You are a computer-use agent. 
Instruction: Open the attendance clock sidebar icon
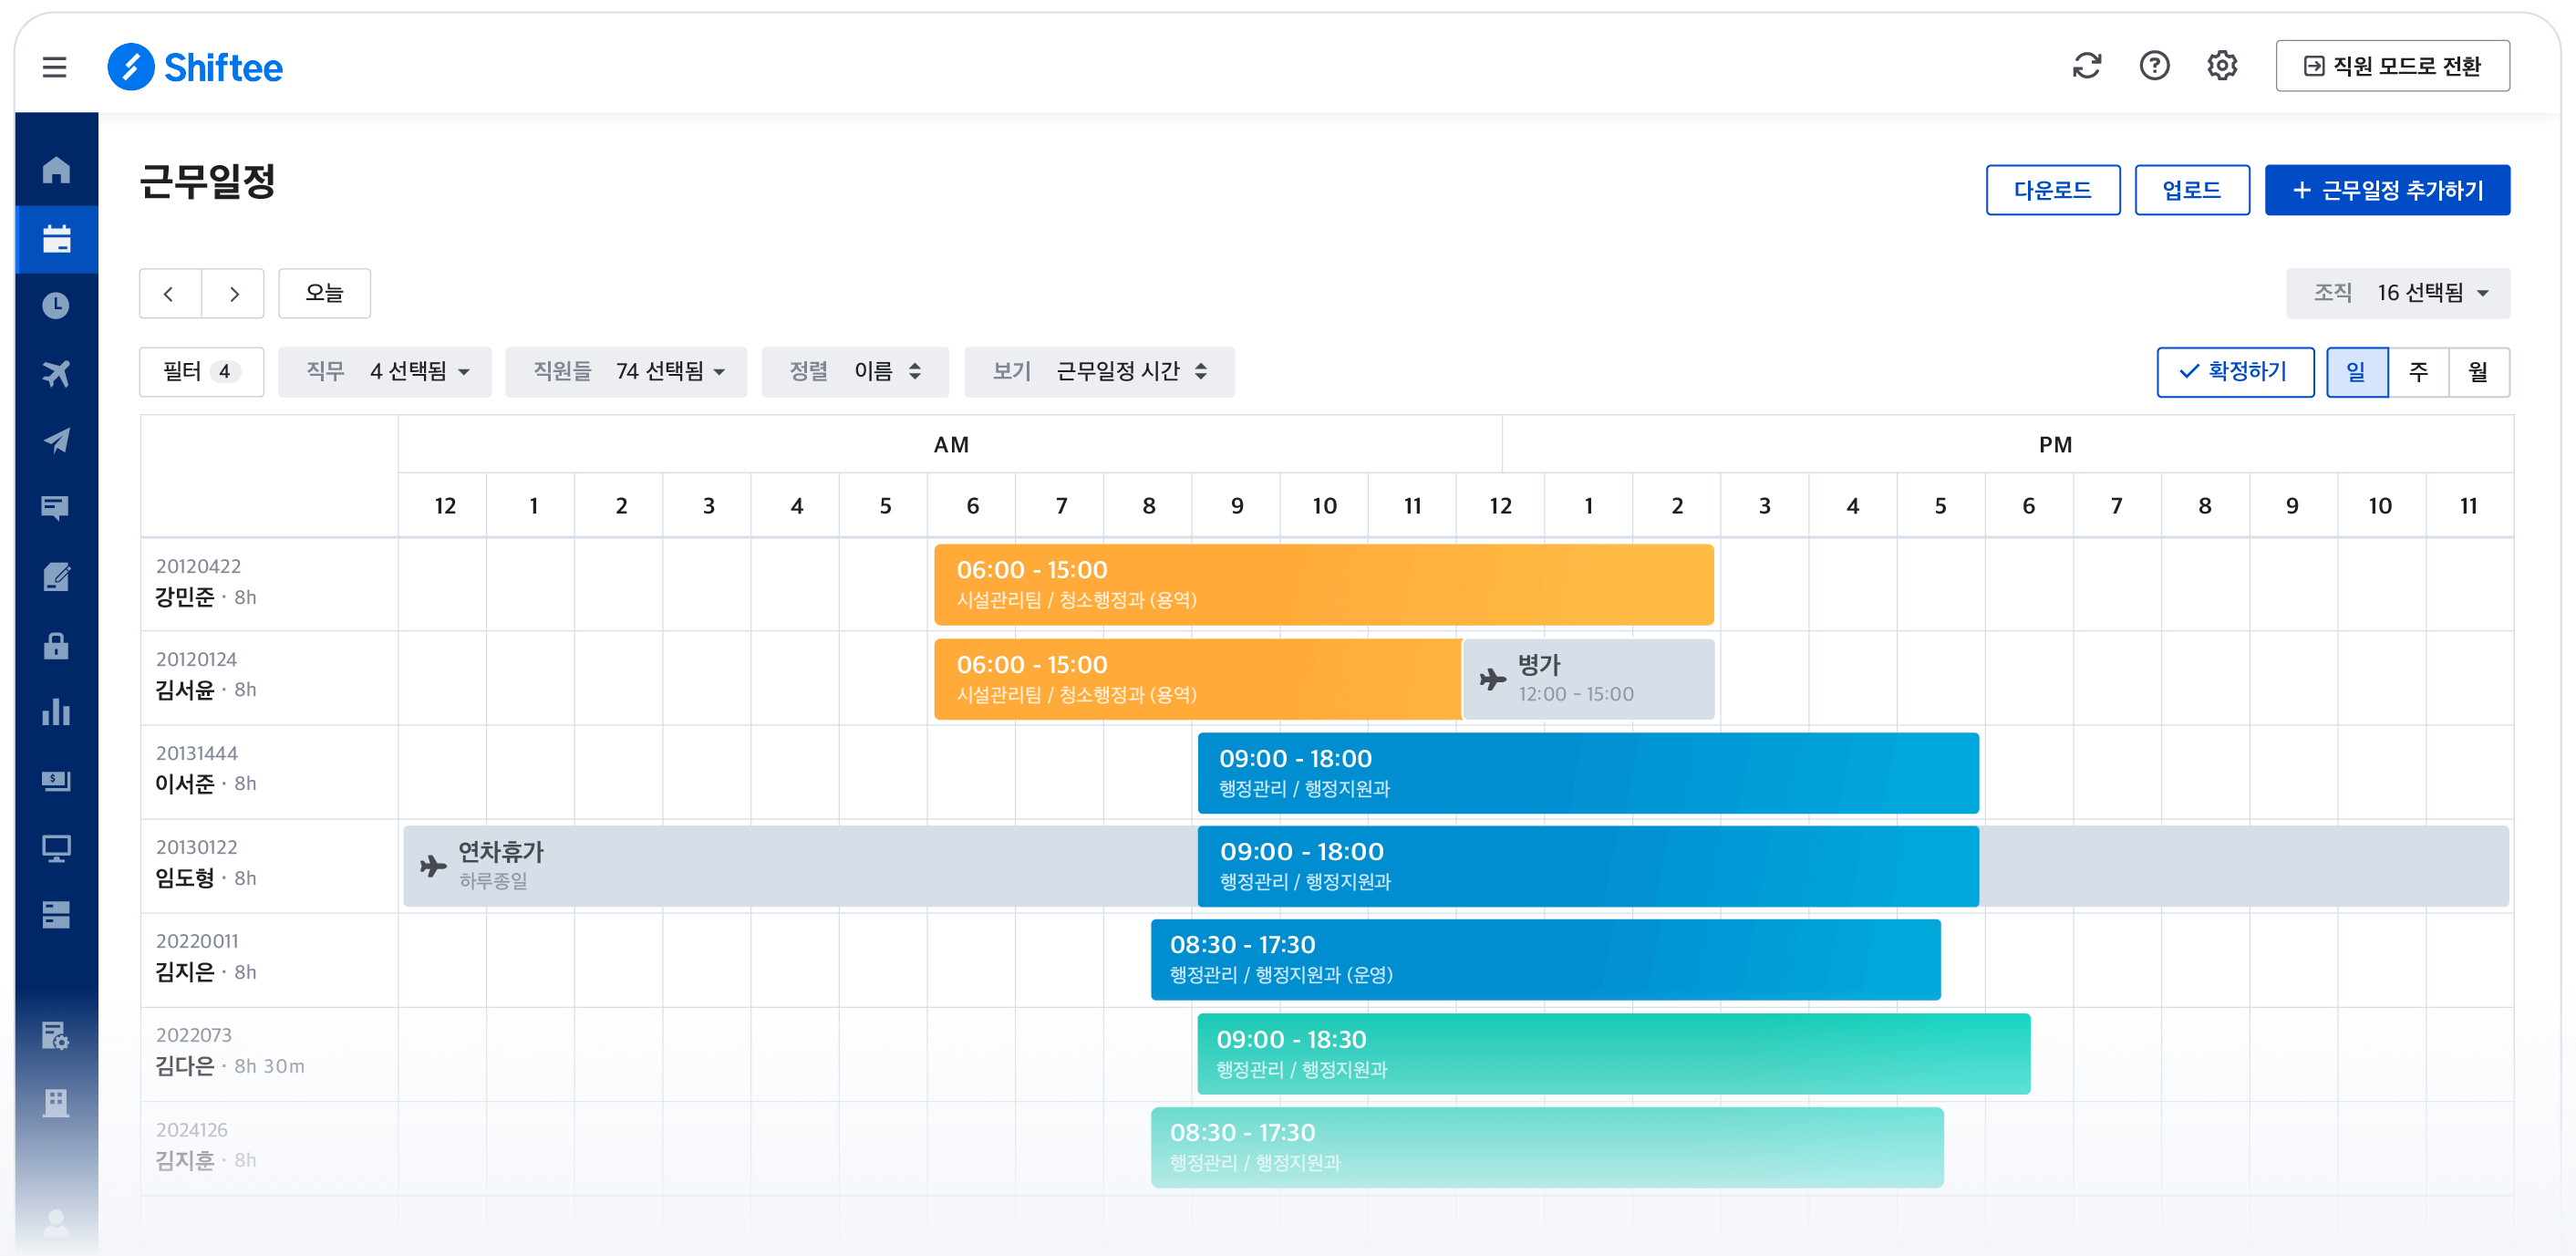56,305
